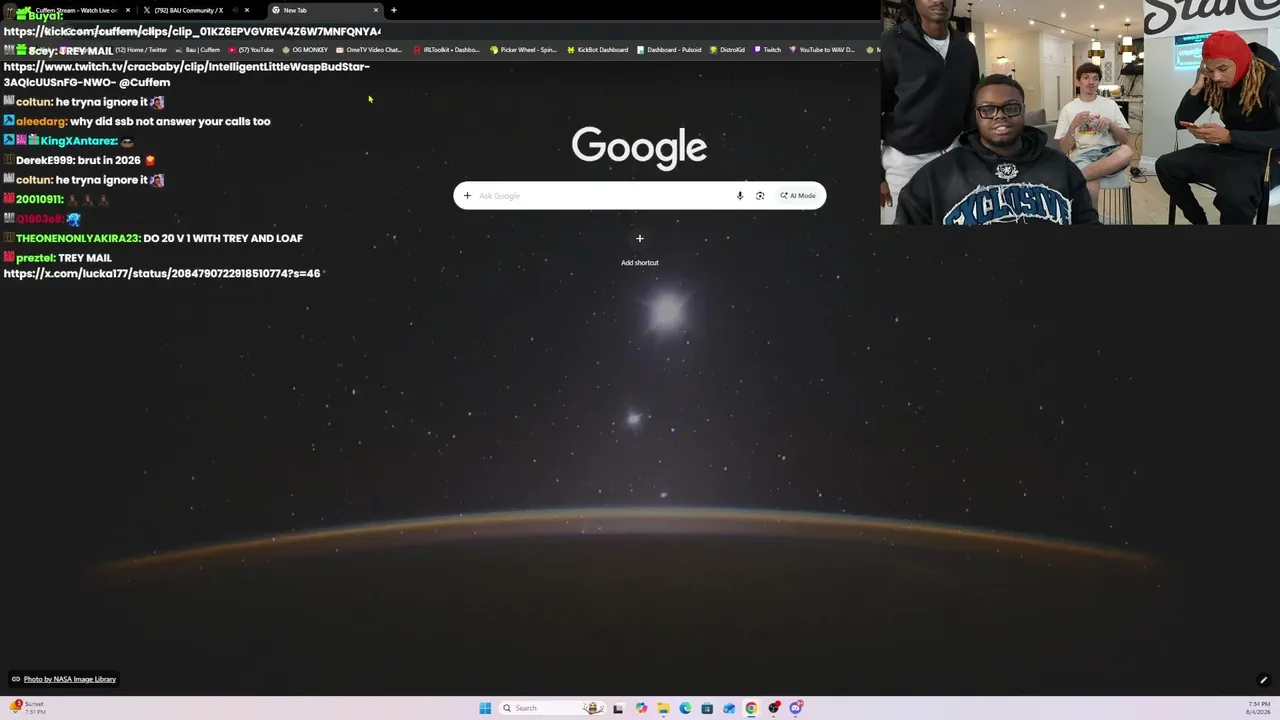Open Task View in the taskbar

click(618, 708)
